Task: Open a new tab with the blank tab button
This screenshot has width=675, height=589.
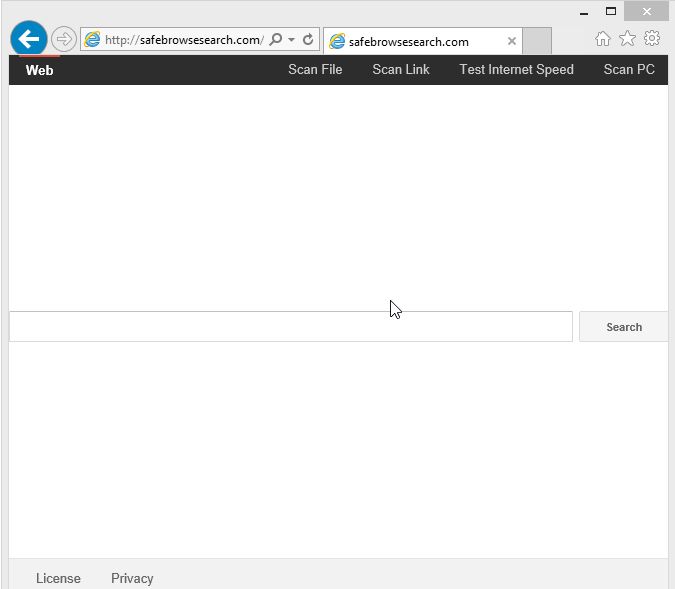Action: coord(537,41)
